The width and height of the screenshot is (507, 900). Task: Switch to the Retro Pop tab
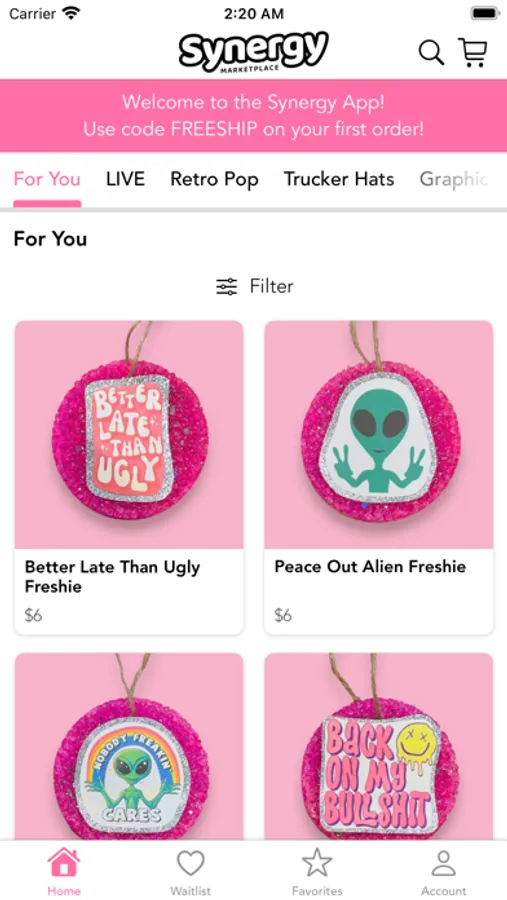pyautogui.click(x=214, y=179)
